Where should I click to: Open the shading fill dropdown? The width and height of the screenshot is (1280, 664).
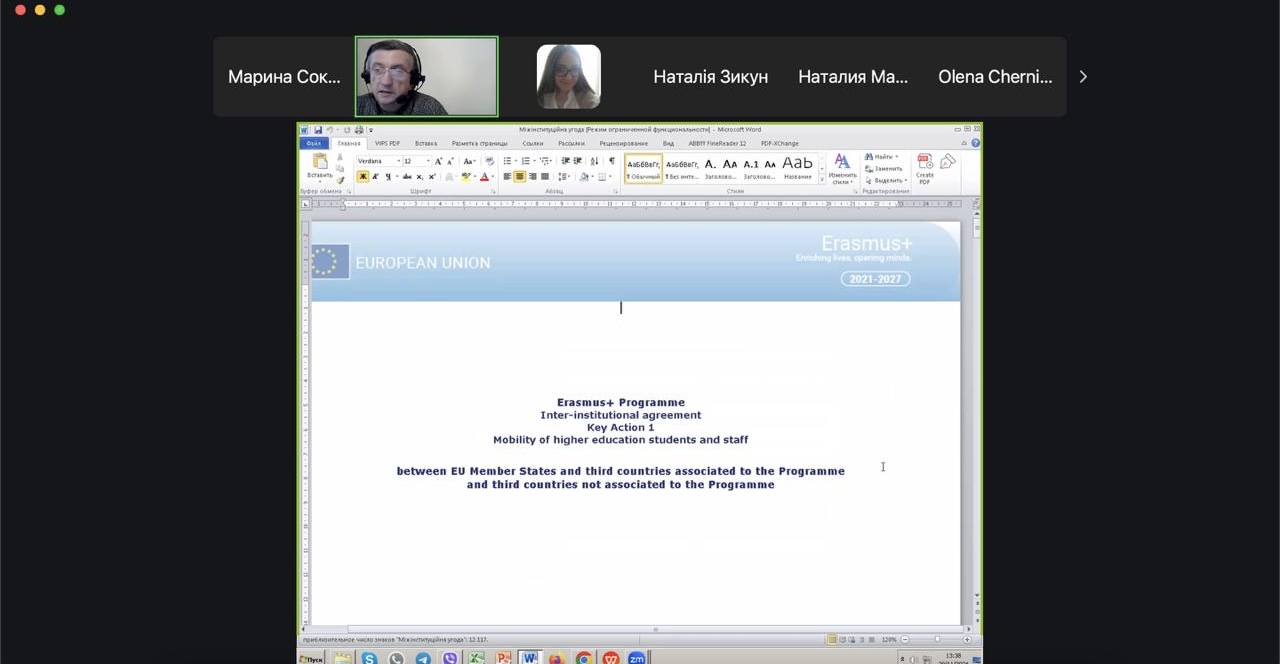click(592, 177)
